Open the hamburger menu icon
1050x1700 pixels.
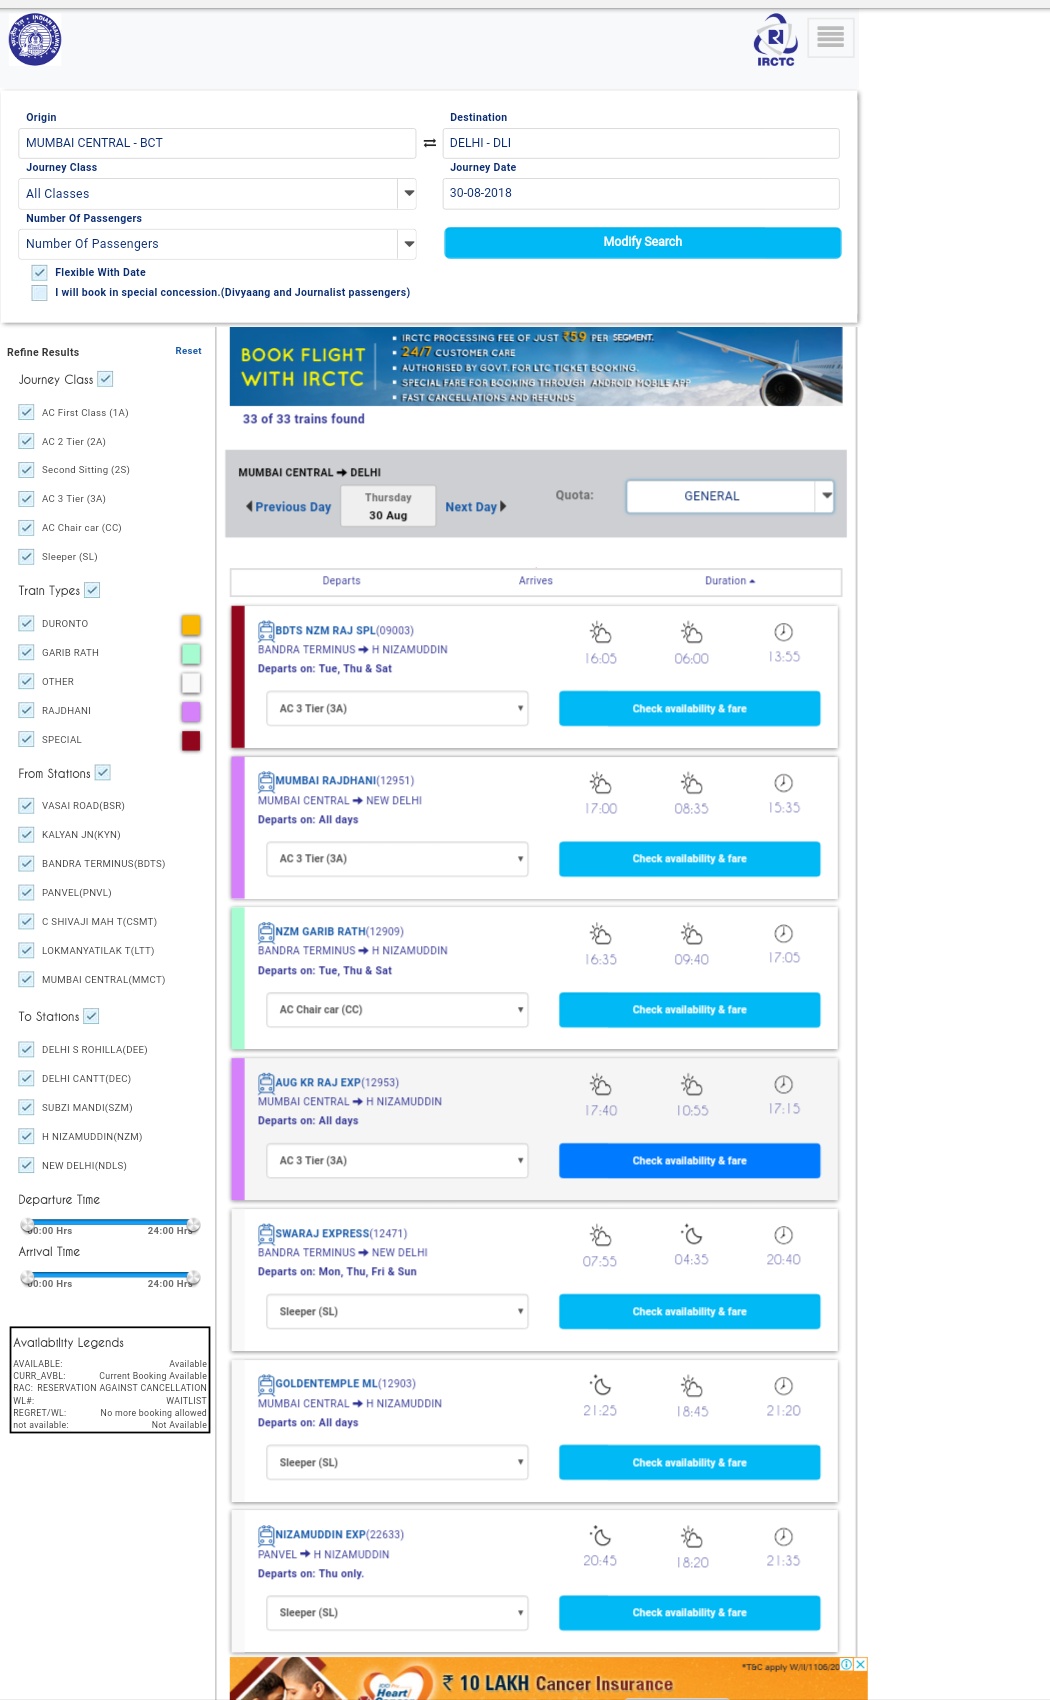click(x=830, y=38)
